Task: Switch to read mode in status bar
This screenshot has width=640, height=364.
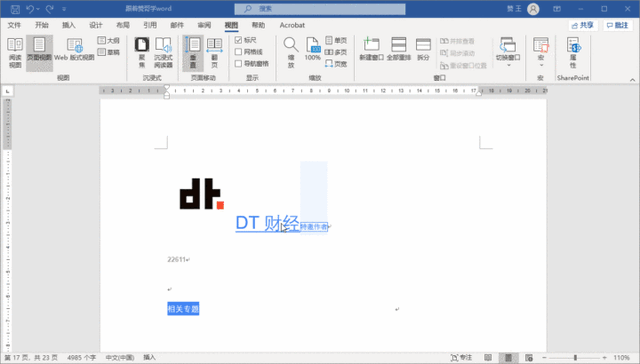Action: pyautogui.click(x=488, y=358)
